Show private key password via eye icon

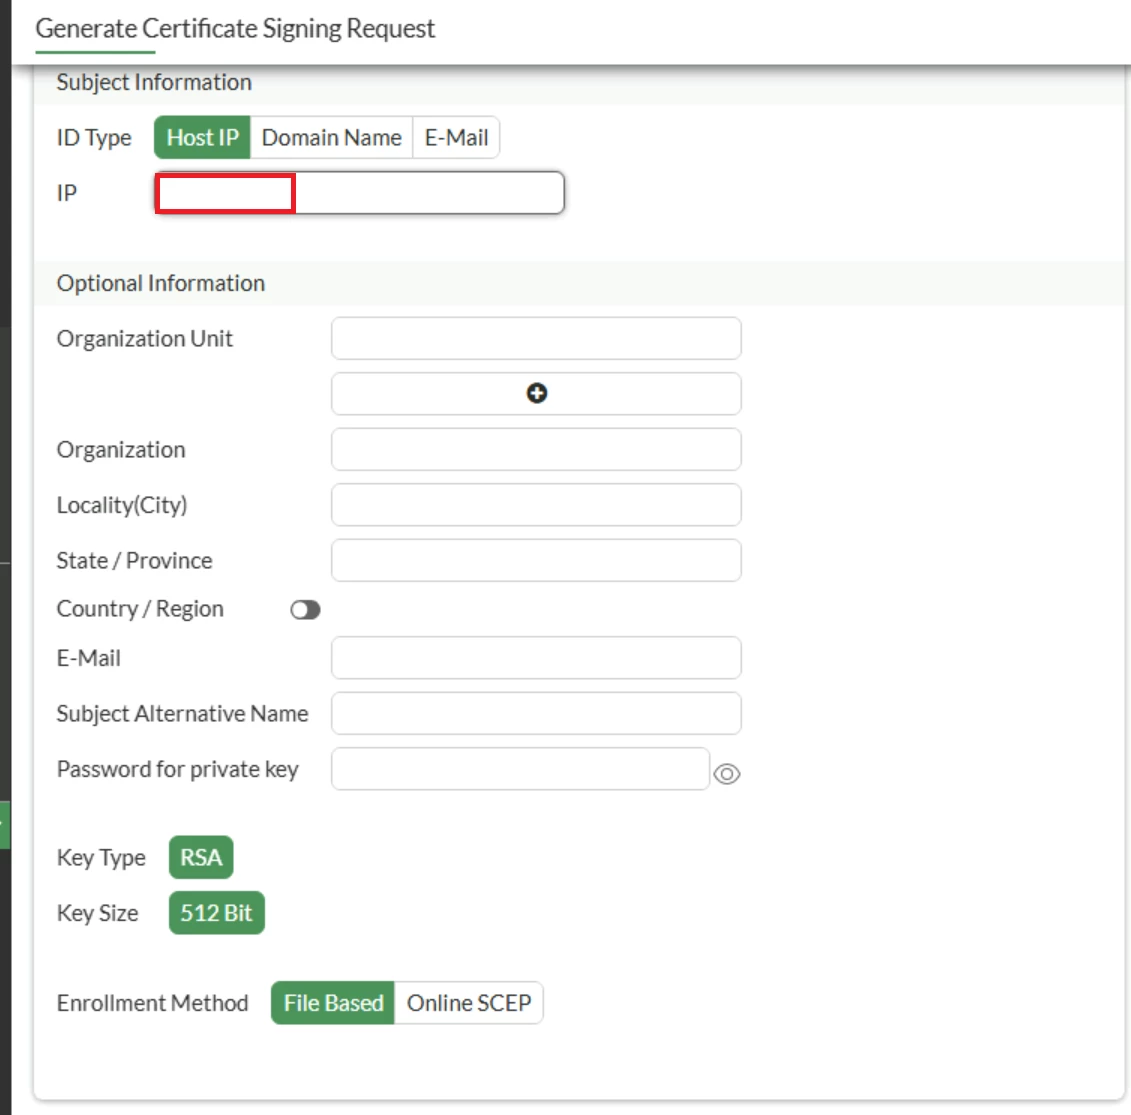point(726,774)
